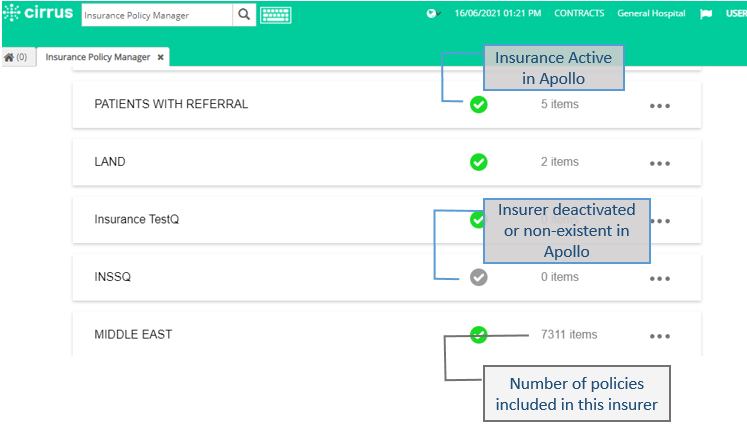
Task: Click the date and time display
Action: [497, 13]
